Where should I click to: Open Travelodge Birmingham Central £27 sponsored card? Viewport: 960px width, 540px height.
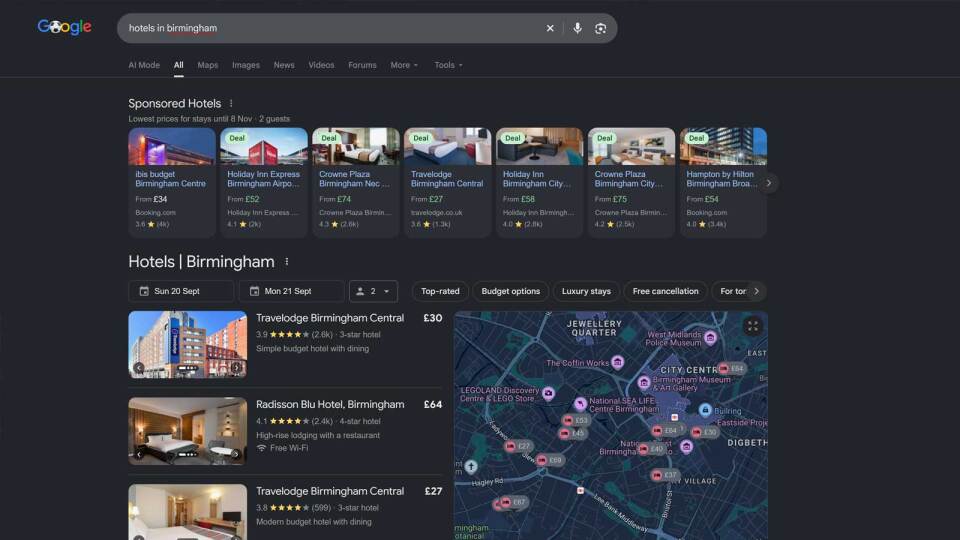tap(448, 182)
